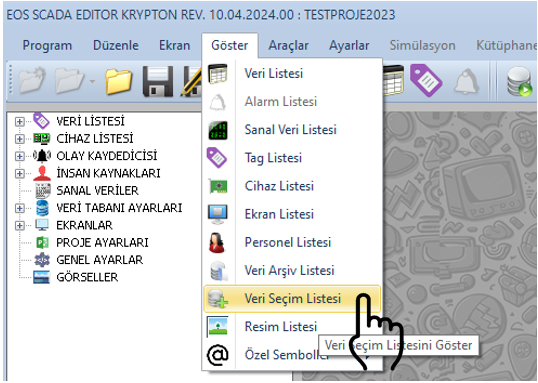Click the Özel Semboller @ icon

pyautogui.click(x=218, y=355)
